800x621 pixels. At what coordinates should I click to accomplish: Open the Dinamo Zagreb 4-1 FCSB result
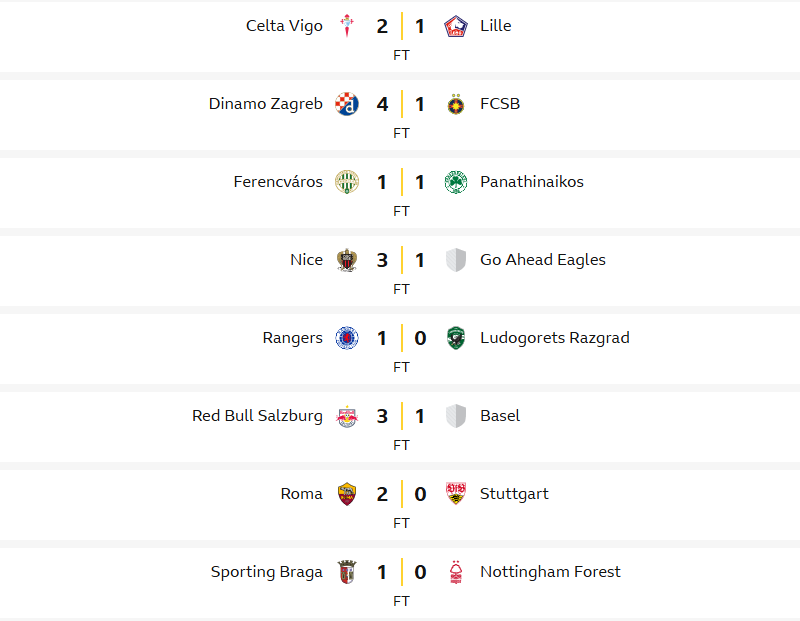click(x=401, y=104)
